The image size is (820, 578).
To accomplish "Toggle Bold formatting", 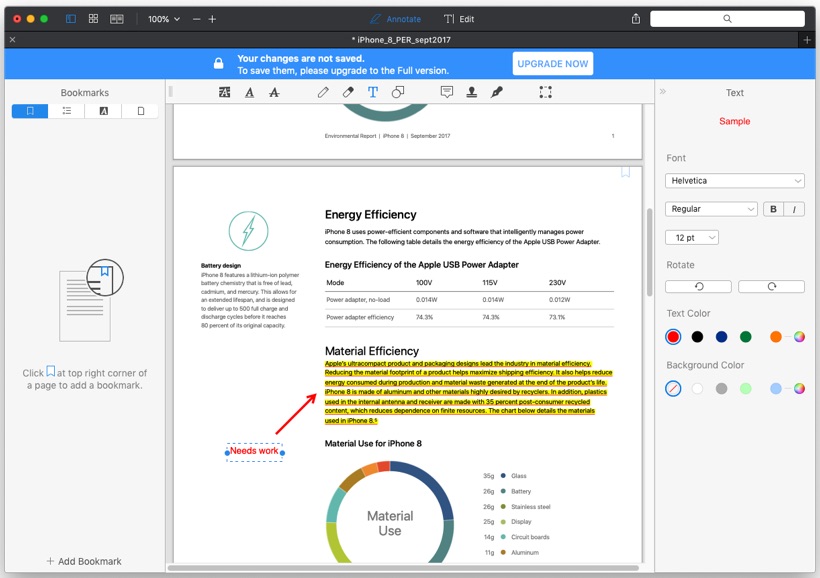I will (x=773, y=209).
